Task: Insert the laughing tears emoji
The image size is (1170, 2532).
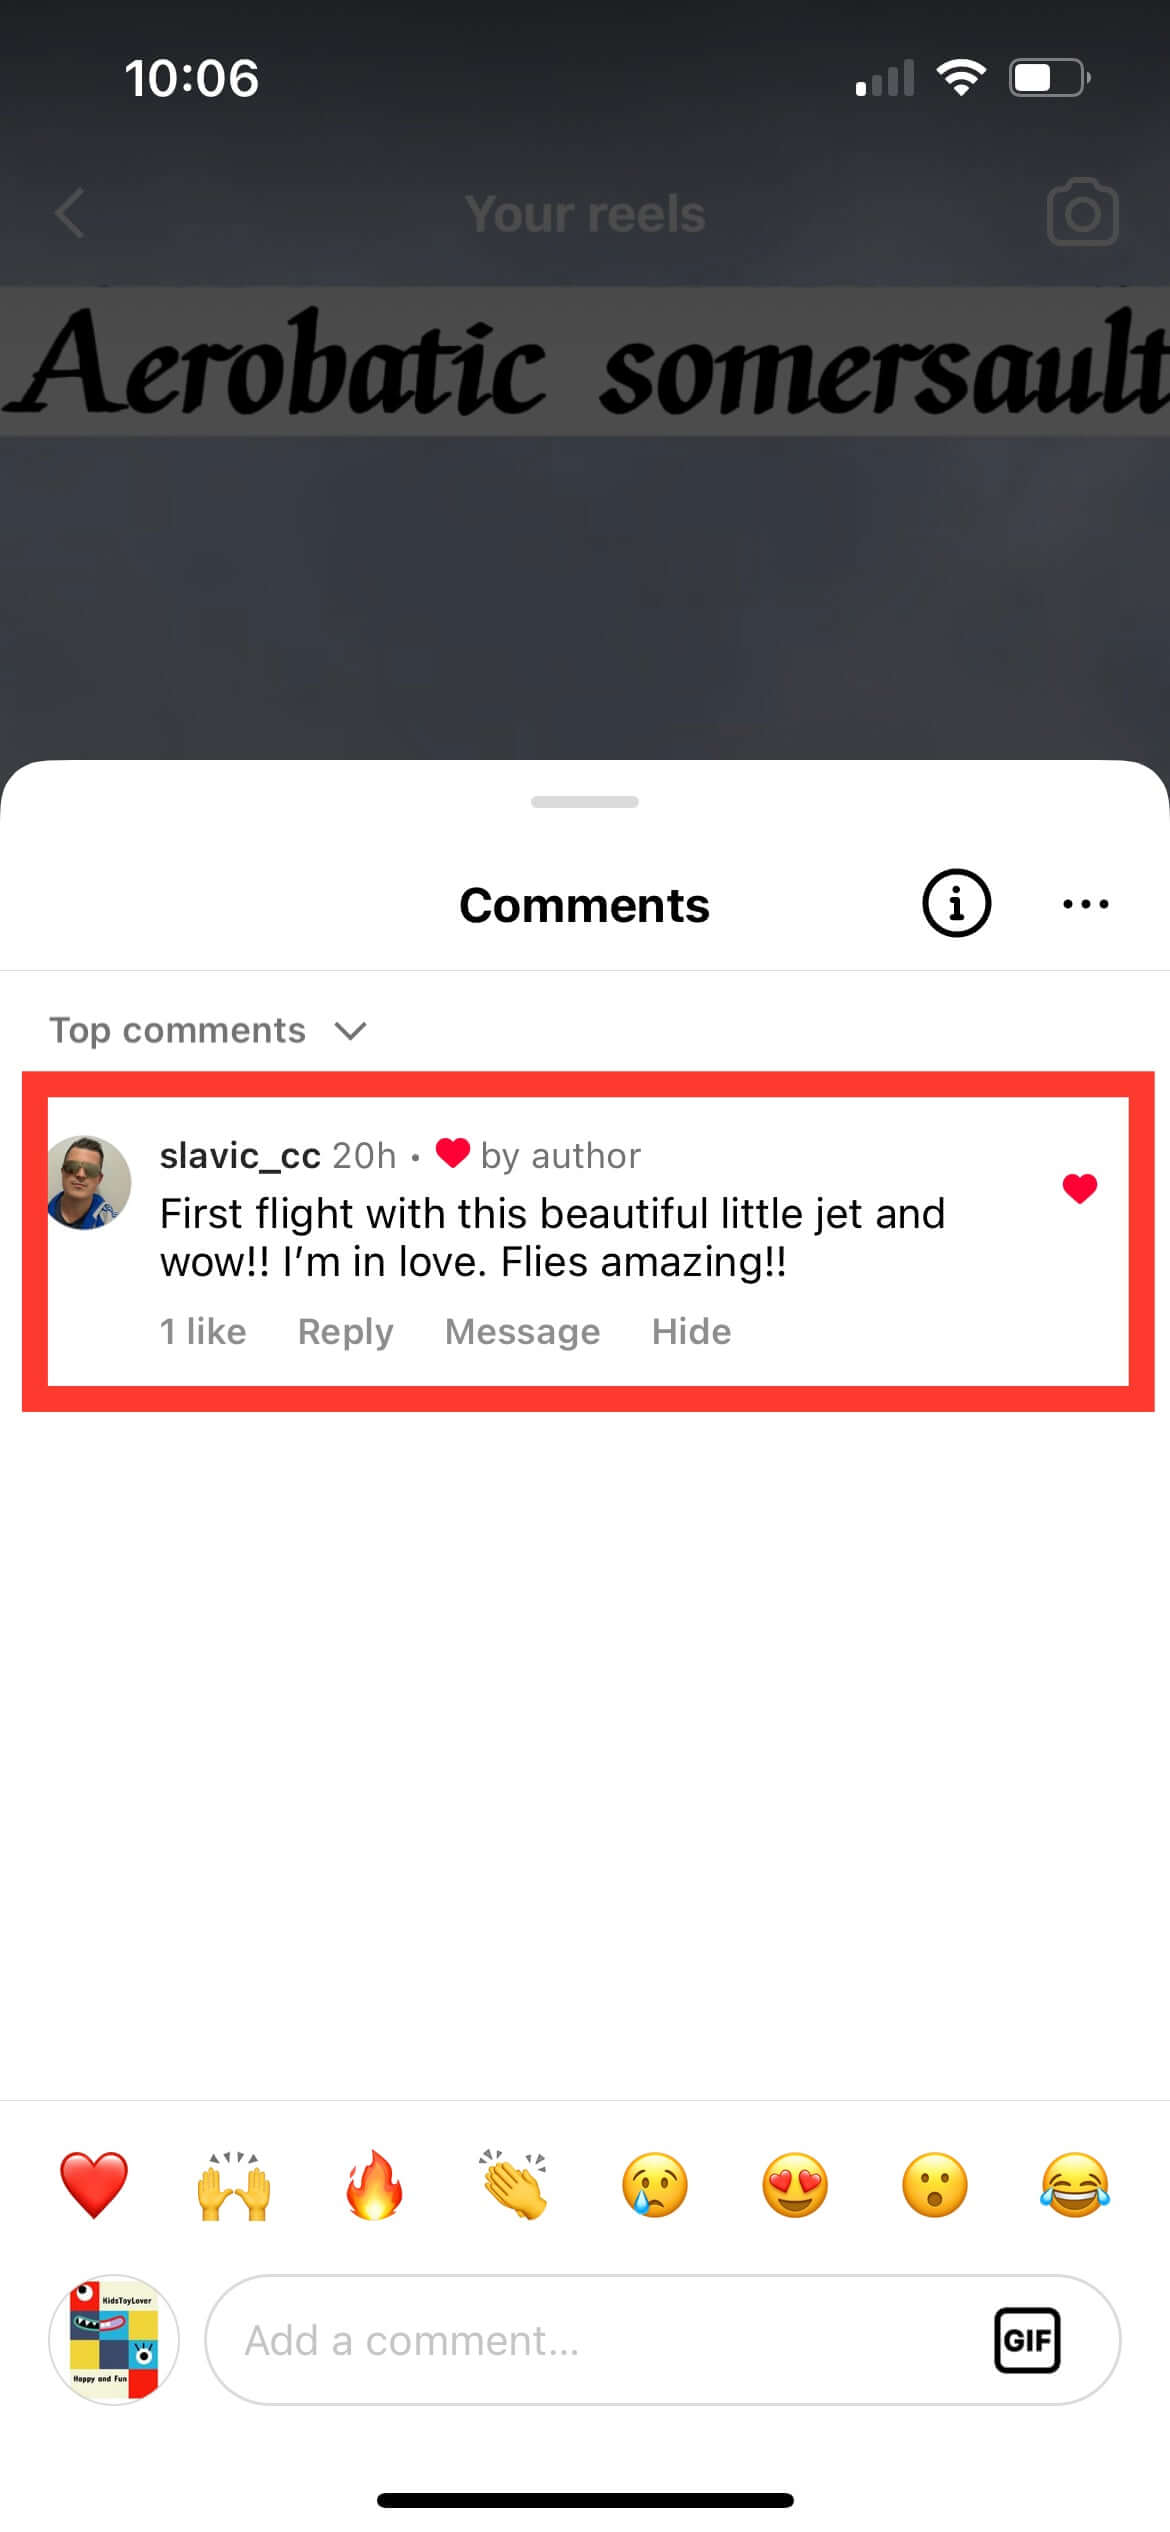Action: (x=1075, y=2185)
